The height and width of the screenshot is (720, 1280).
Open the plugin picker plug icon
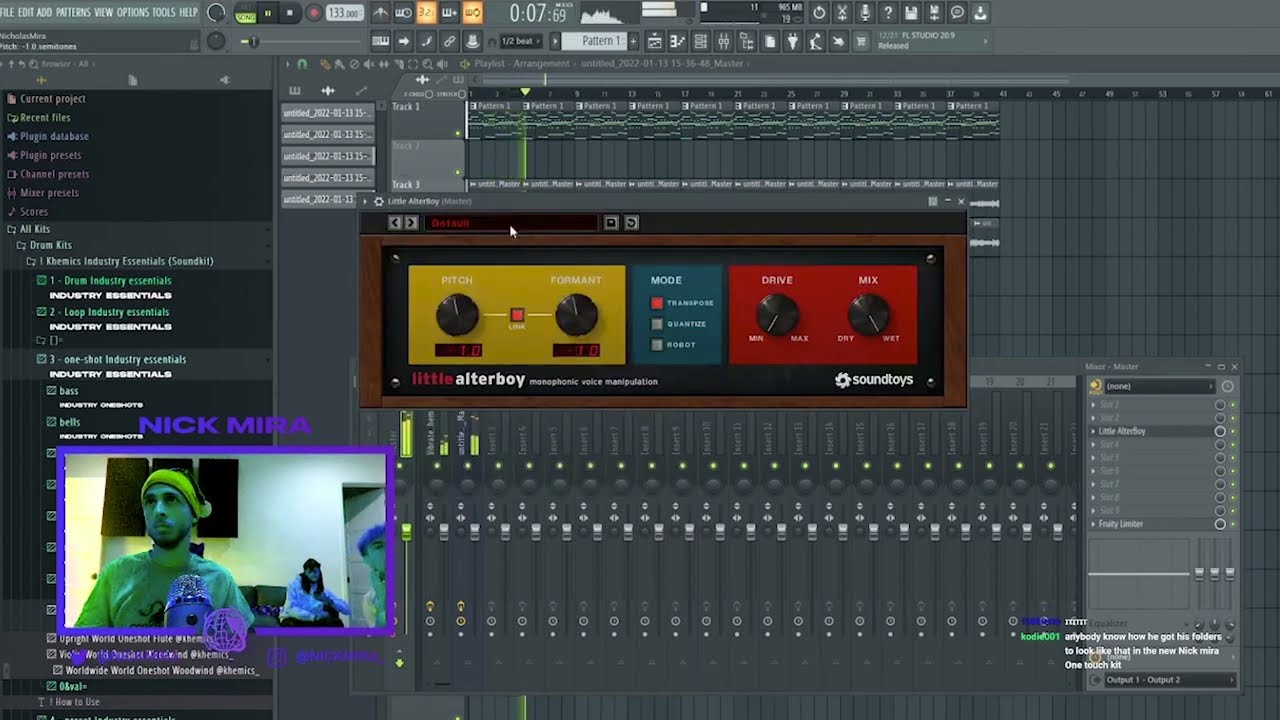792,41
